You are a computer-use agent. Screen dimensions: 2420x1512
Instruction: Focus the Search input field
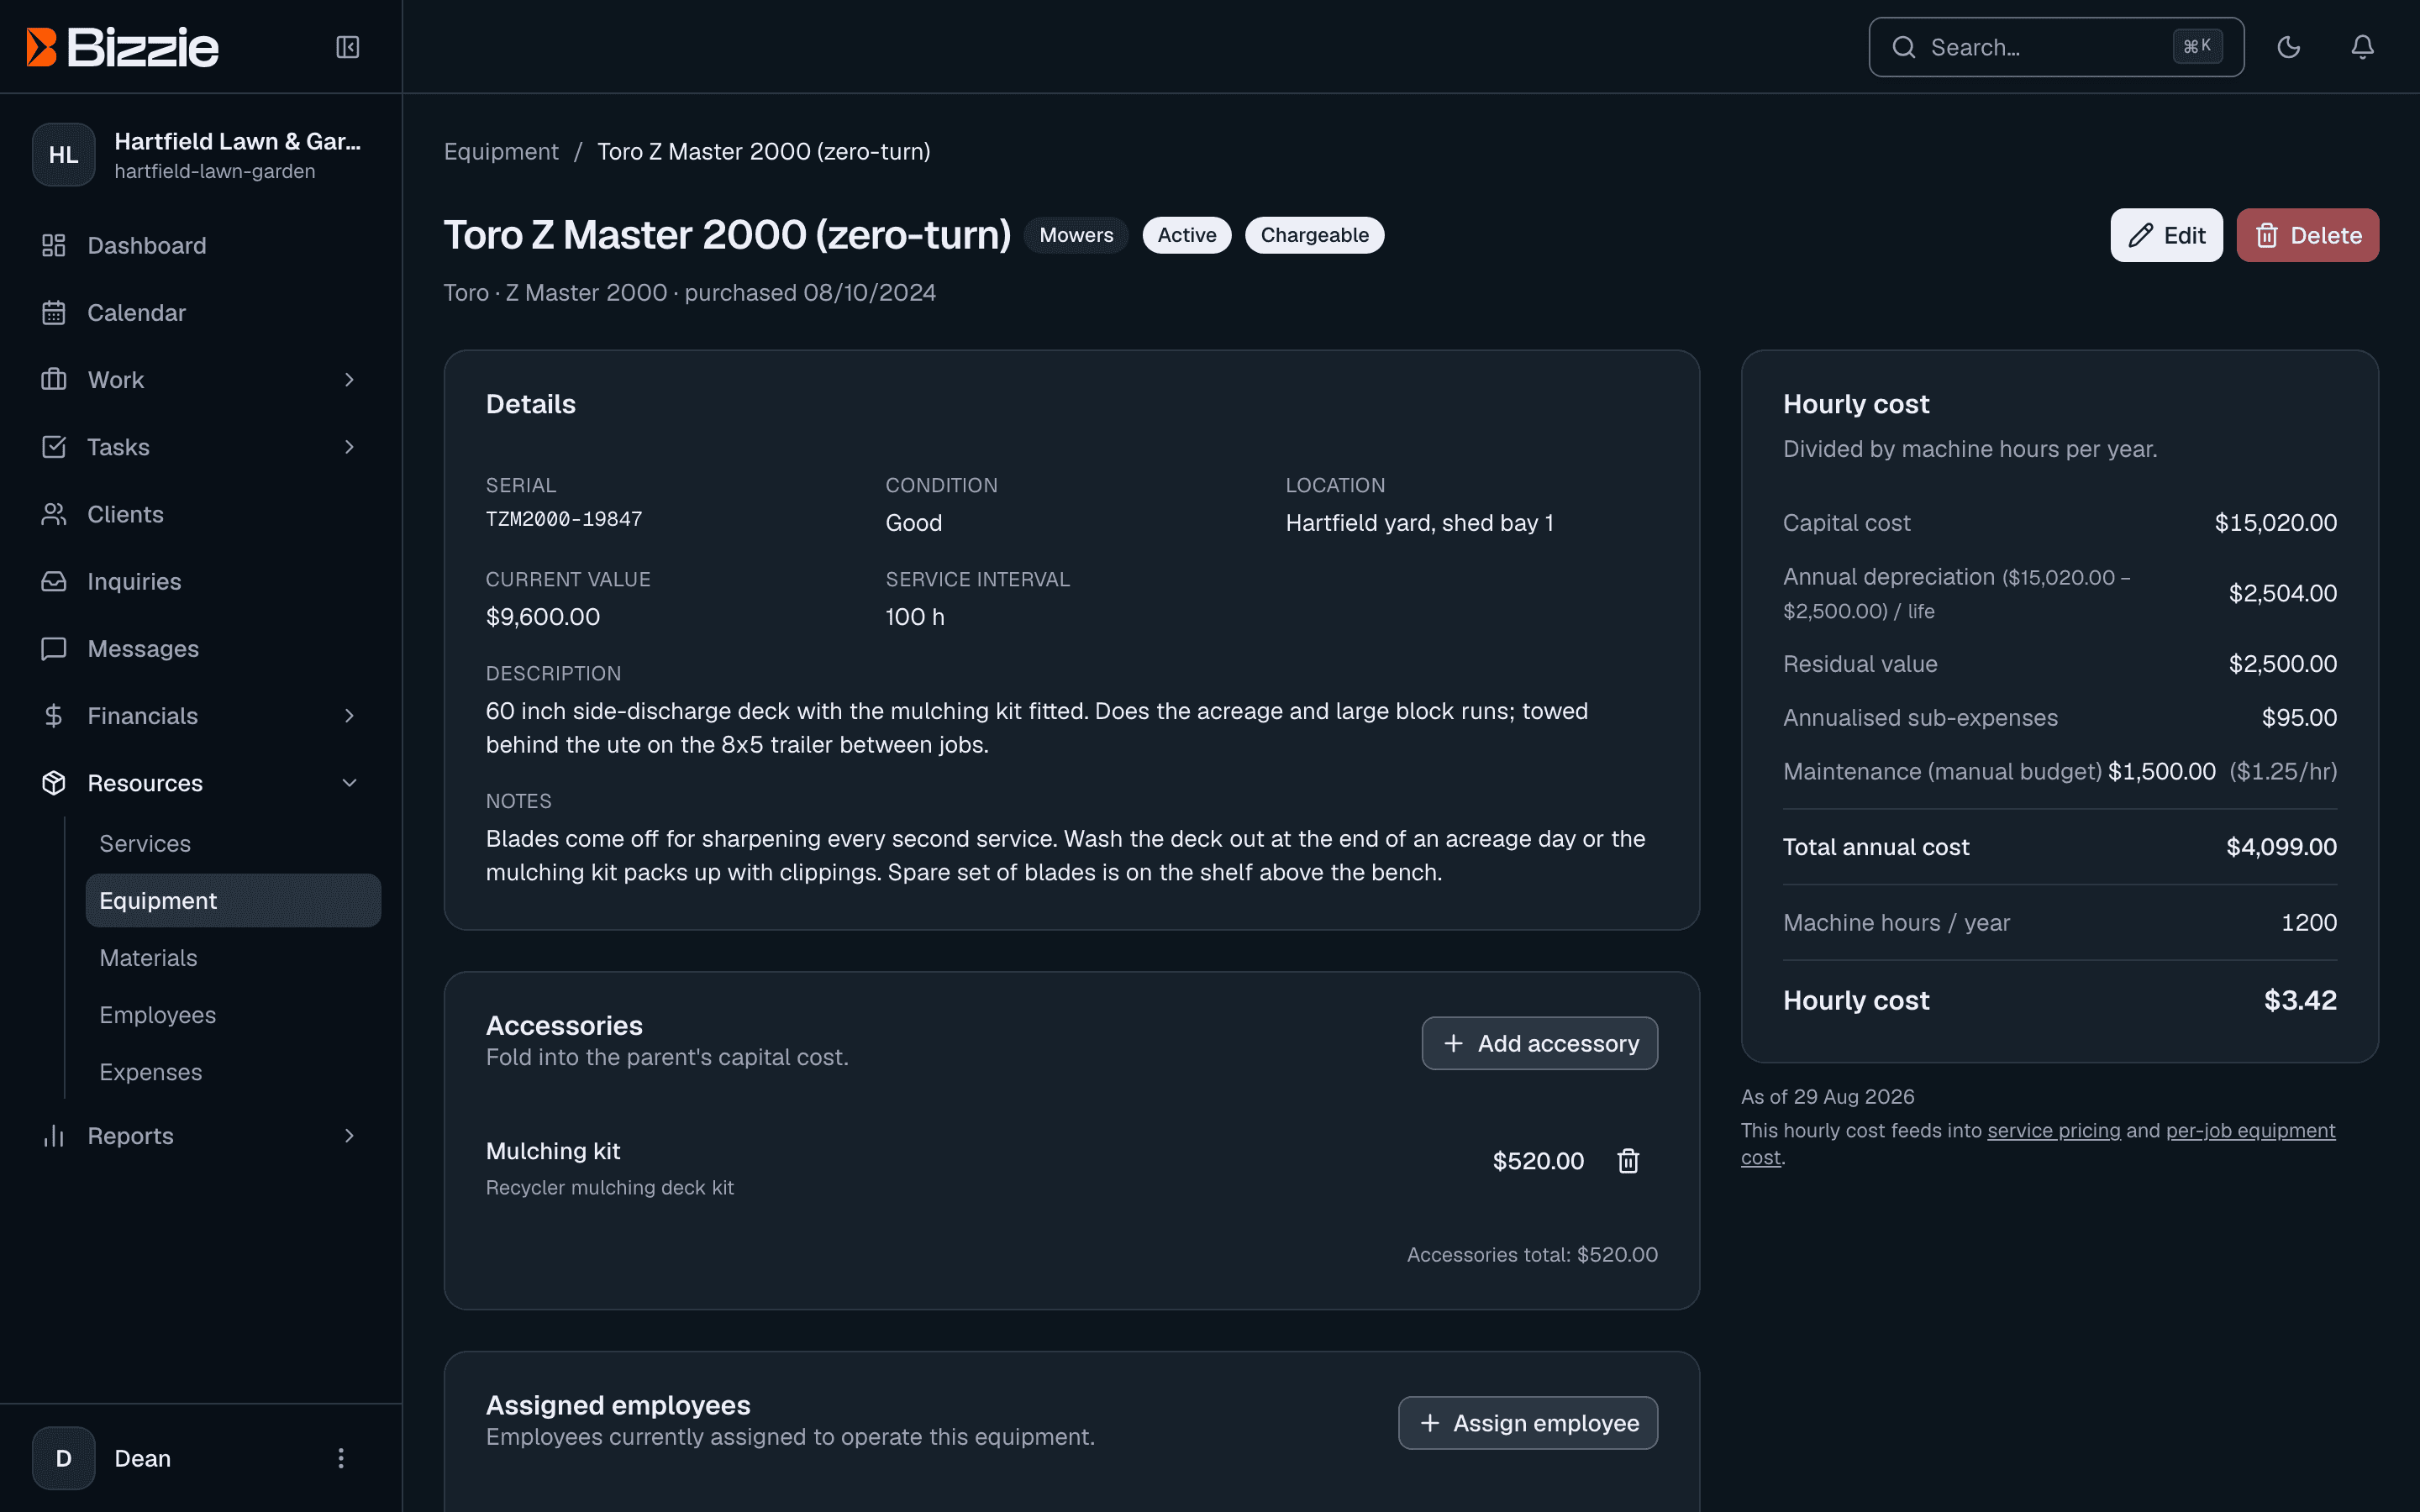coord(2056,47)
